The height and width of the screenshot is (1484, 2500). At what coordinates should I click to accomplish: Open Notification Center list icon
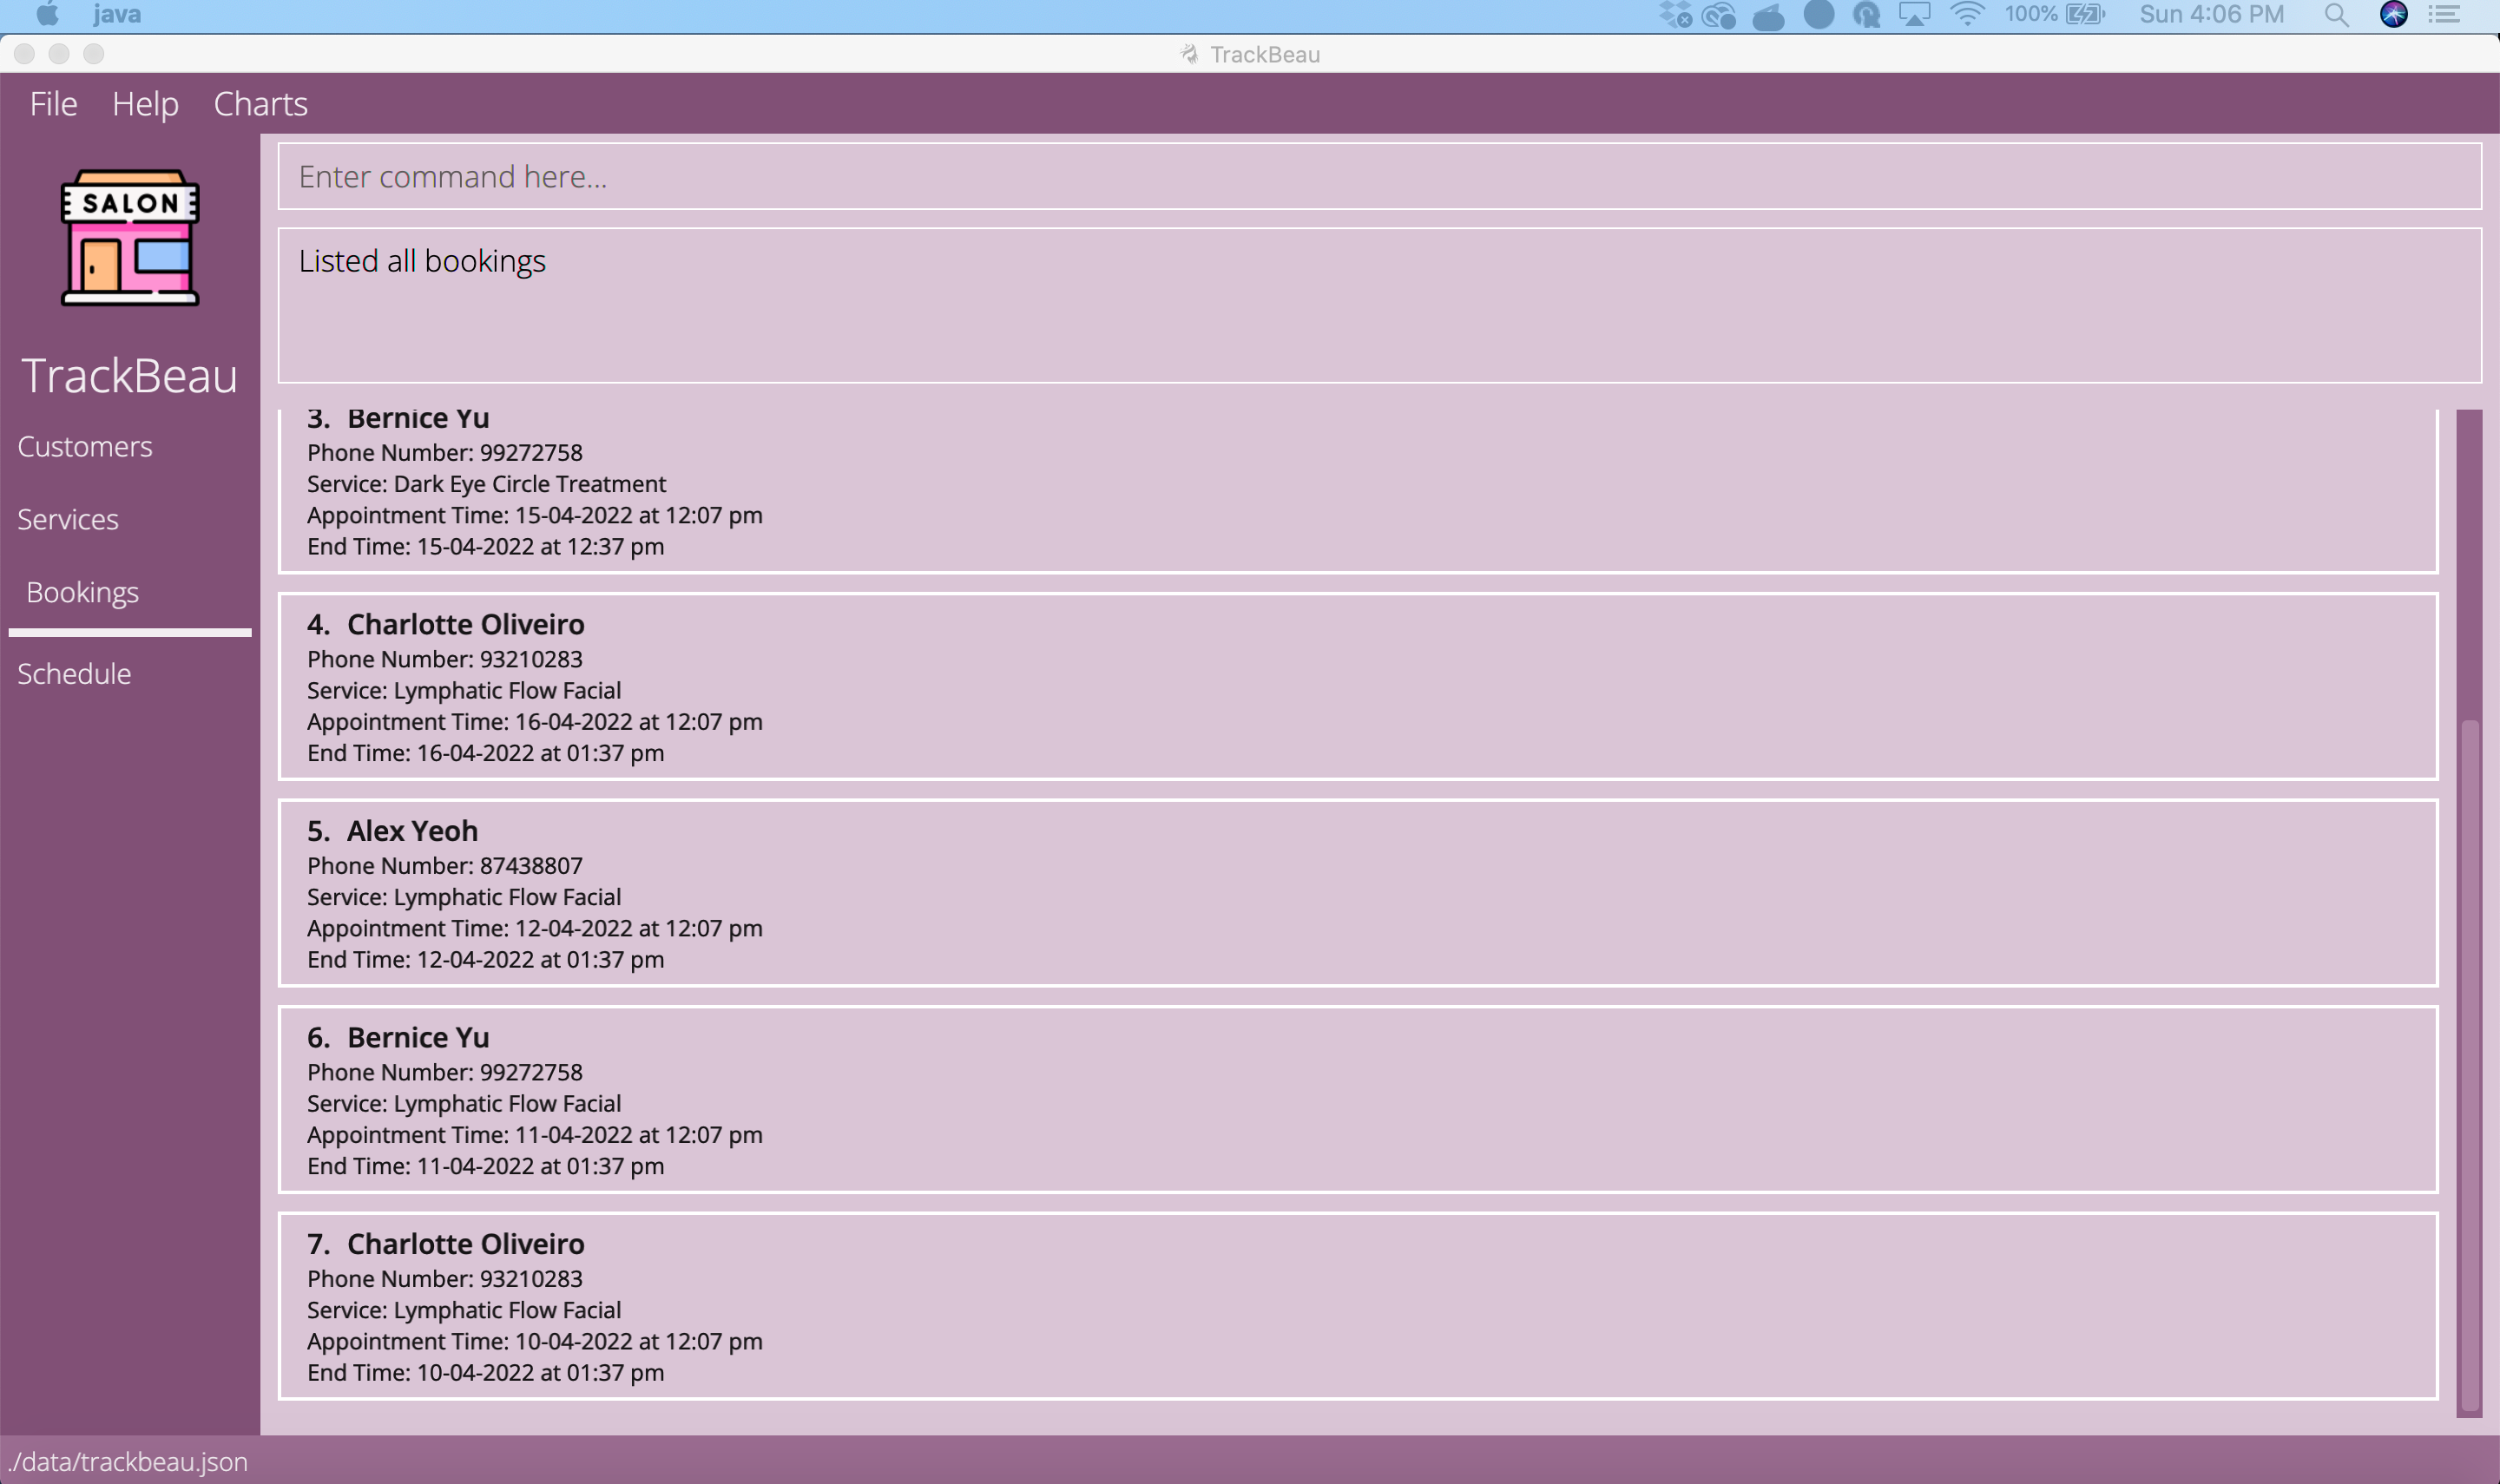point(2445,14)
